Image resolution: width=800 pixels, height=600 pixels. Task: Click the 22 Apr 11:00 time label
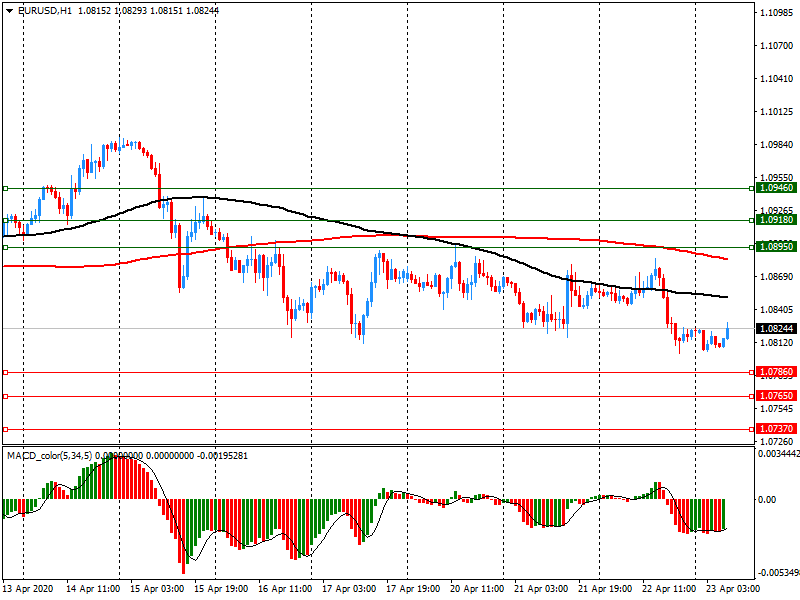(x=669, y=589)
